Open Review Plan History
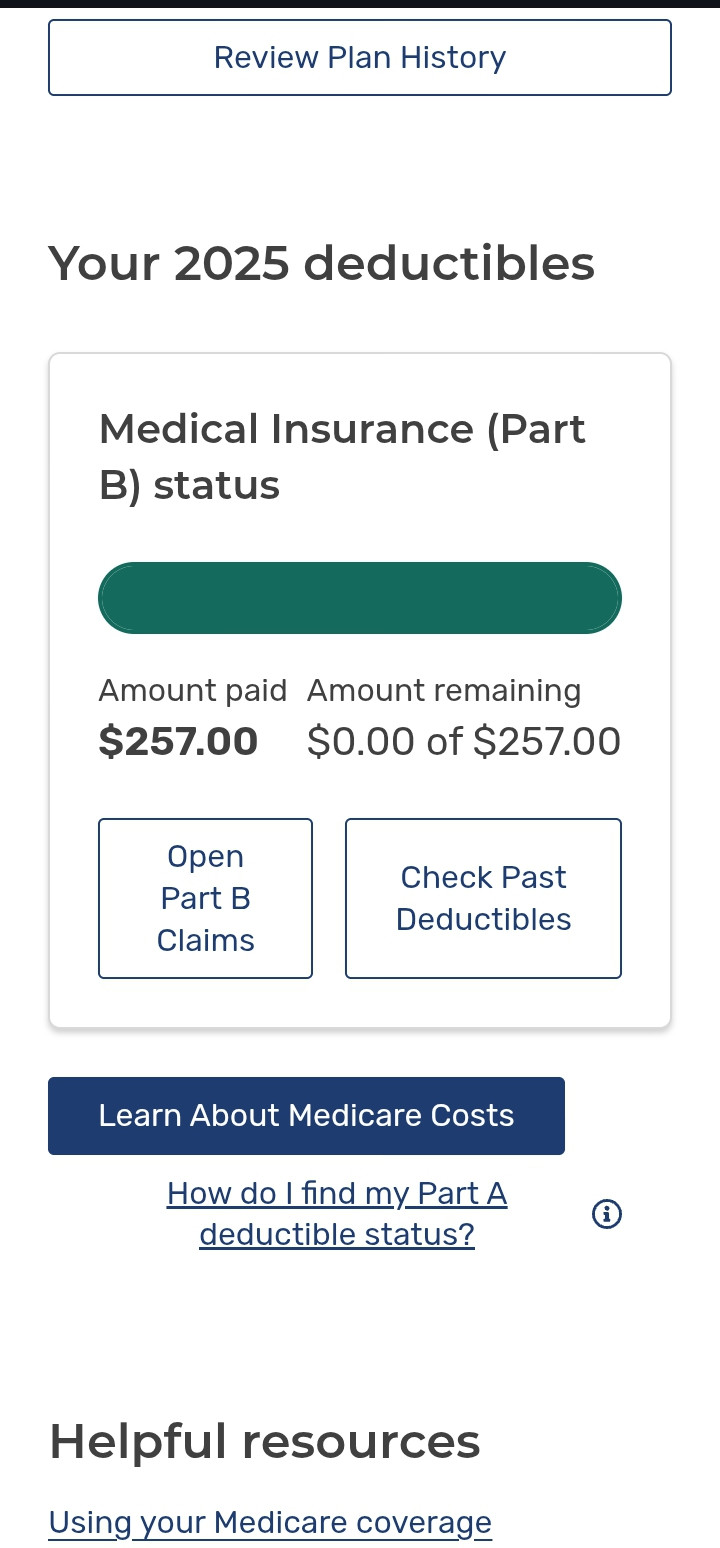720x1548 pixels. point(360,58)
